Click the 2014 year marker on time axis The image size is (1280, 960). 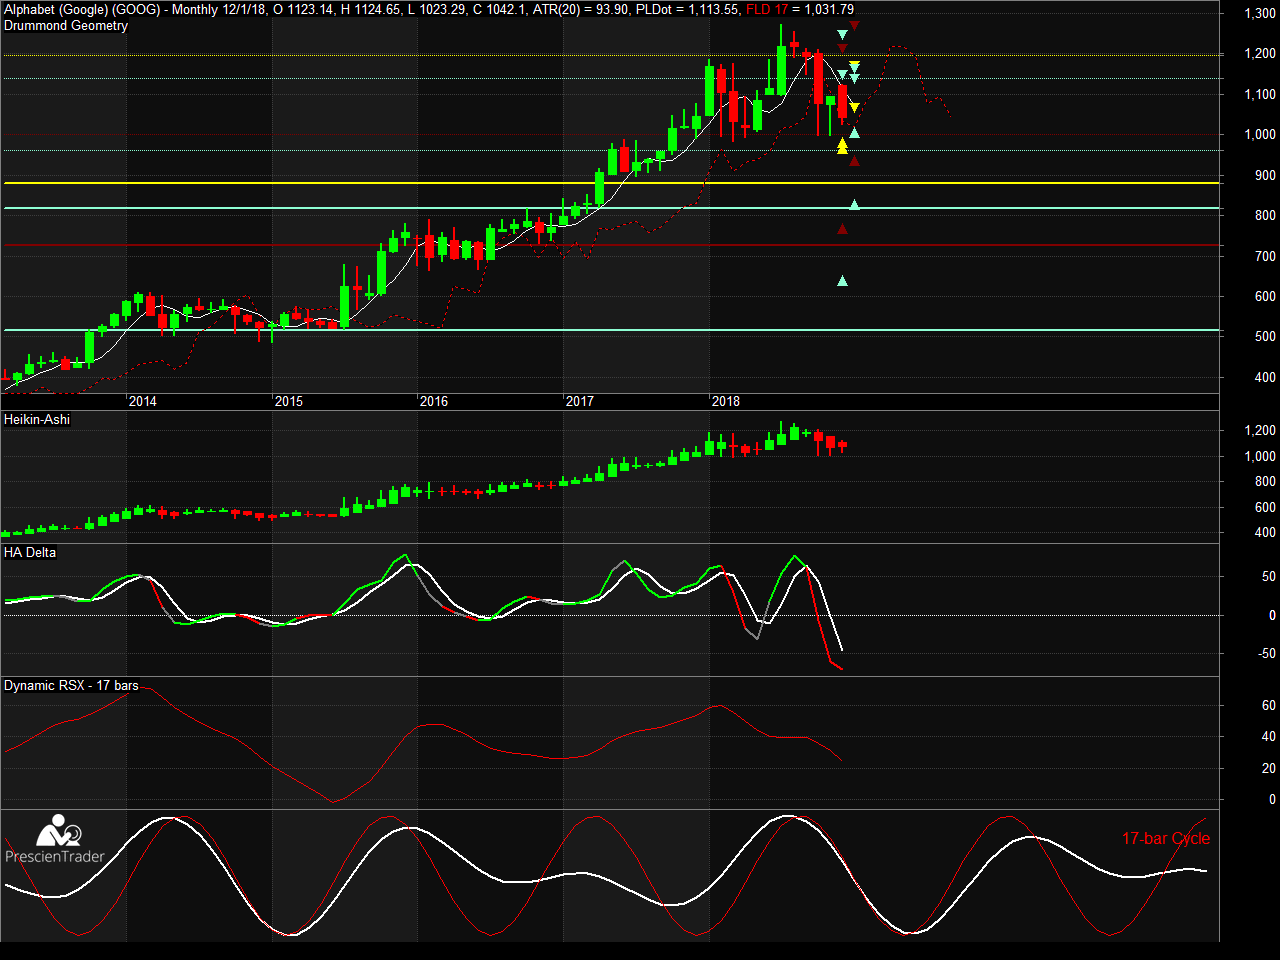[143, 402]
